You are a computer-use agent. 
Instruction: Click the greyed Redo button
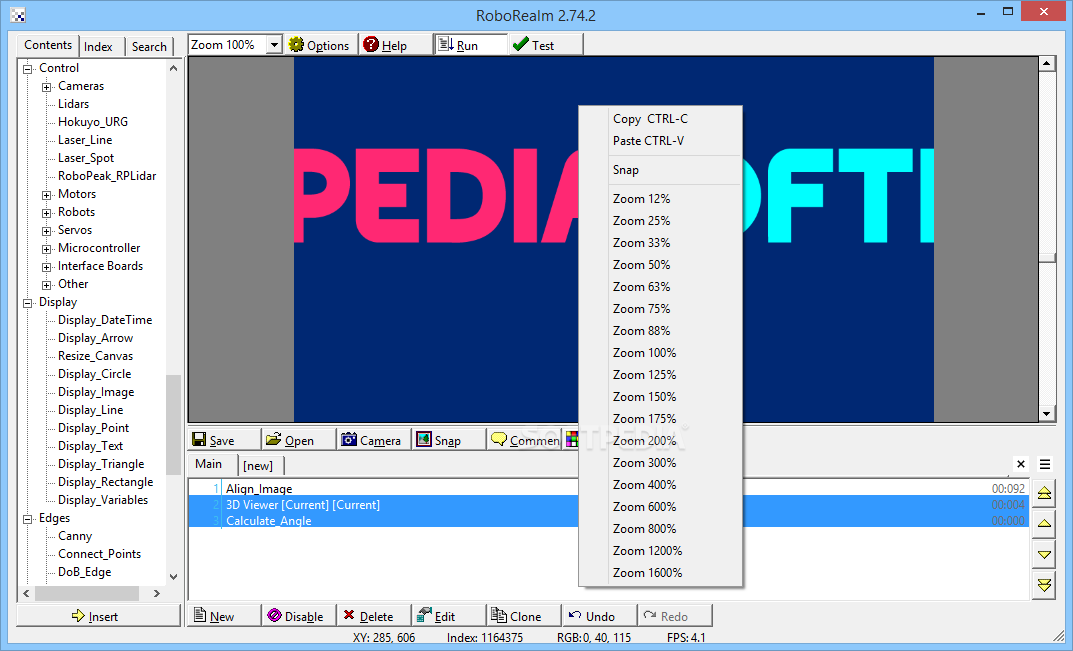tap(675, 616)
